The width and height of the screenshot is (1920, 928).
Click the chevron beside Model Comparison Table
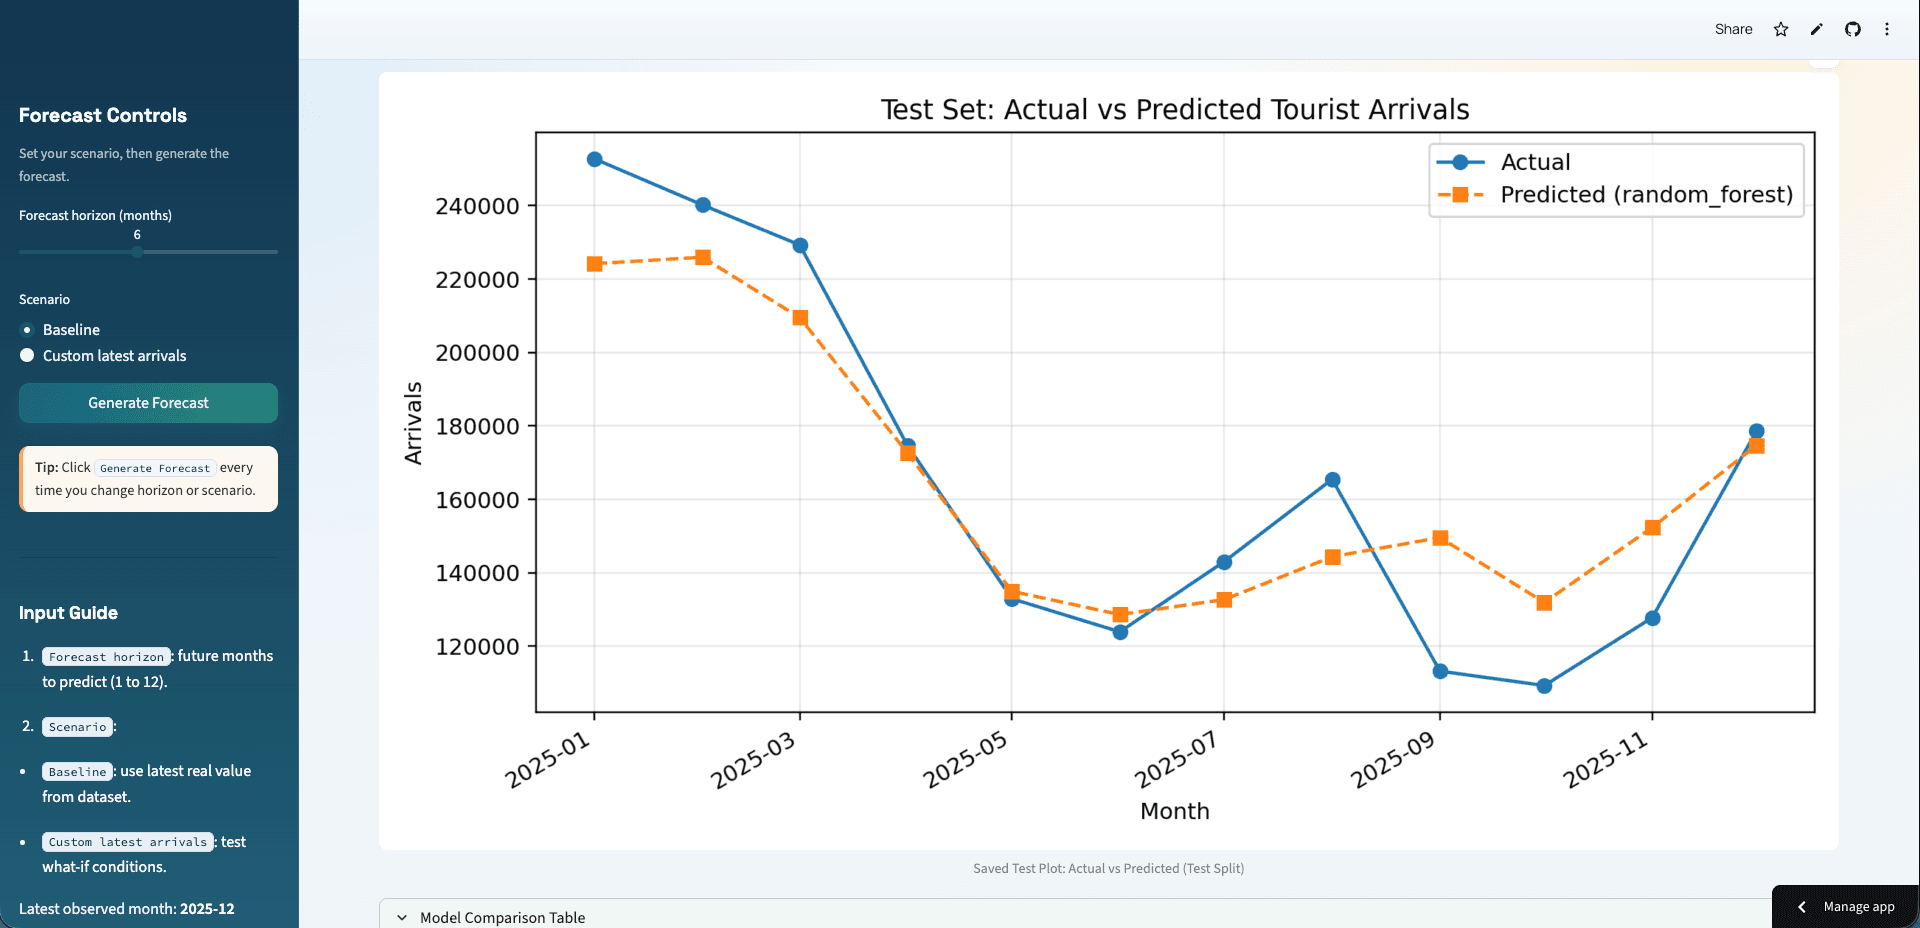pyautogui.click(x=402, y=917)
